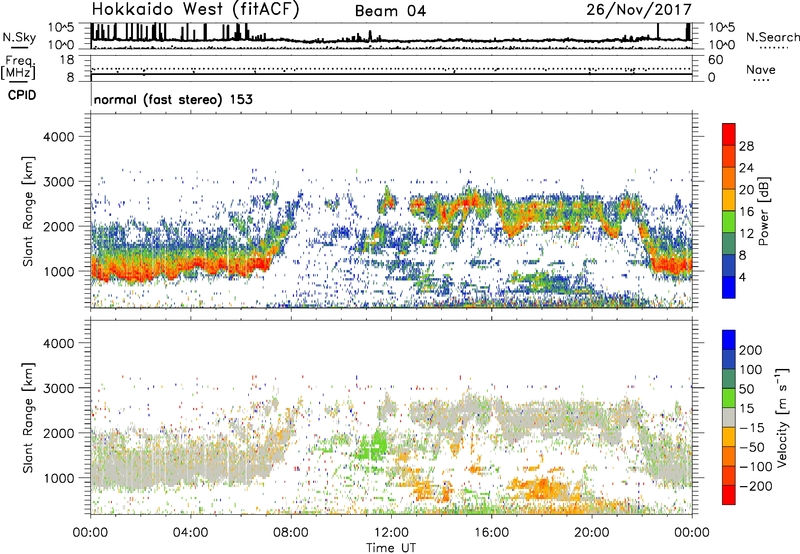
Task: Click the Velocity color bar
Action: click(x=729, y=417)
